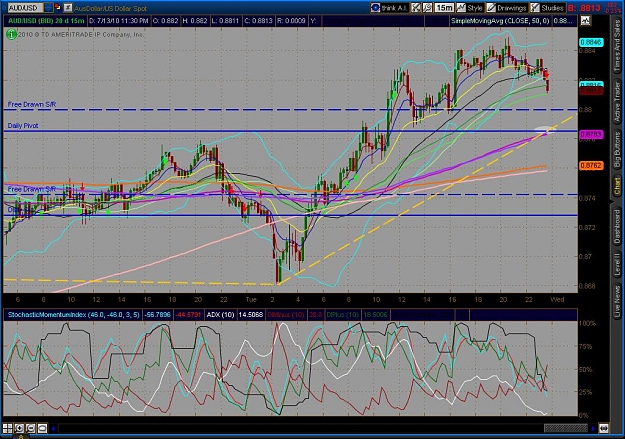Click the red-yellow color link icon
625x439 pixels.
[57, 7]
